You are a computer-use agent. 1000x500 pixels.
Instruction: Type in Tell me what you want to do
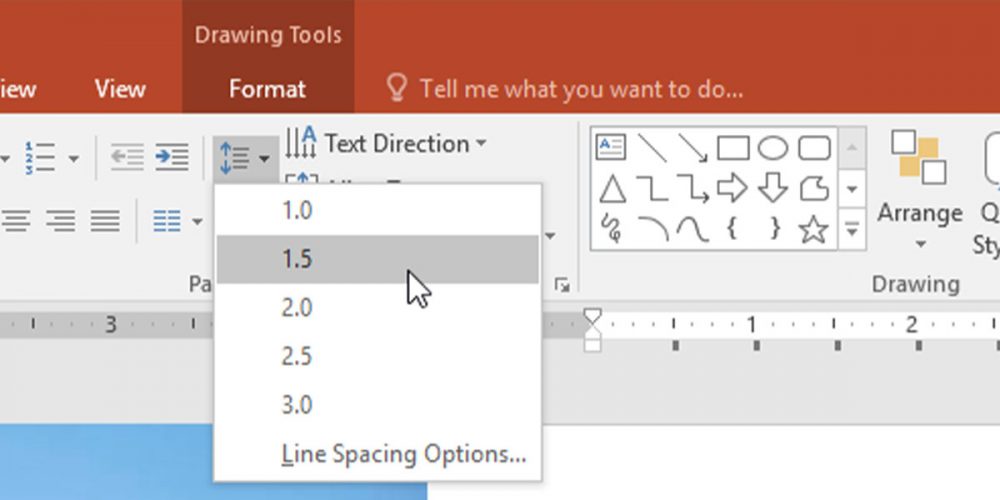pyautogui.click(x=580, y=89)
